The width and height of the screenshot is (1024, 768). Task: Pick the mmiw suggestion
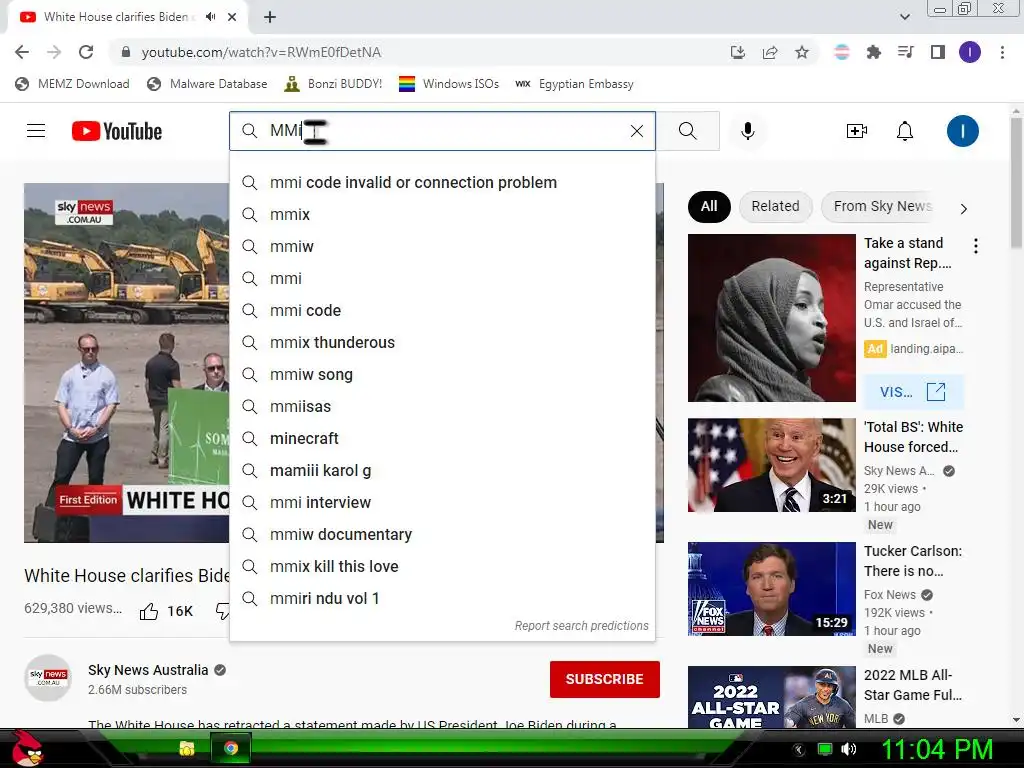point(442,246)
